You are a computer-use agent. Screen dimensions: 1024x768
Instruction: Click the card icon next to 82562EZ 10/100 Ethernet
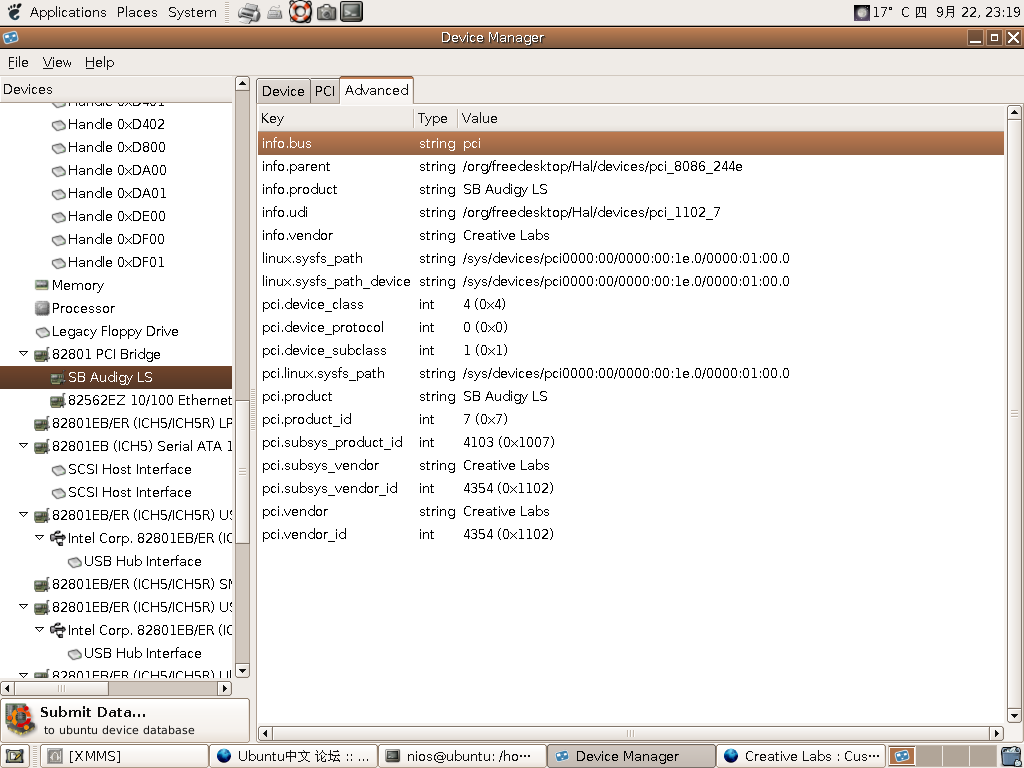(58, 400)
